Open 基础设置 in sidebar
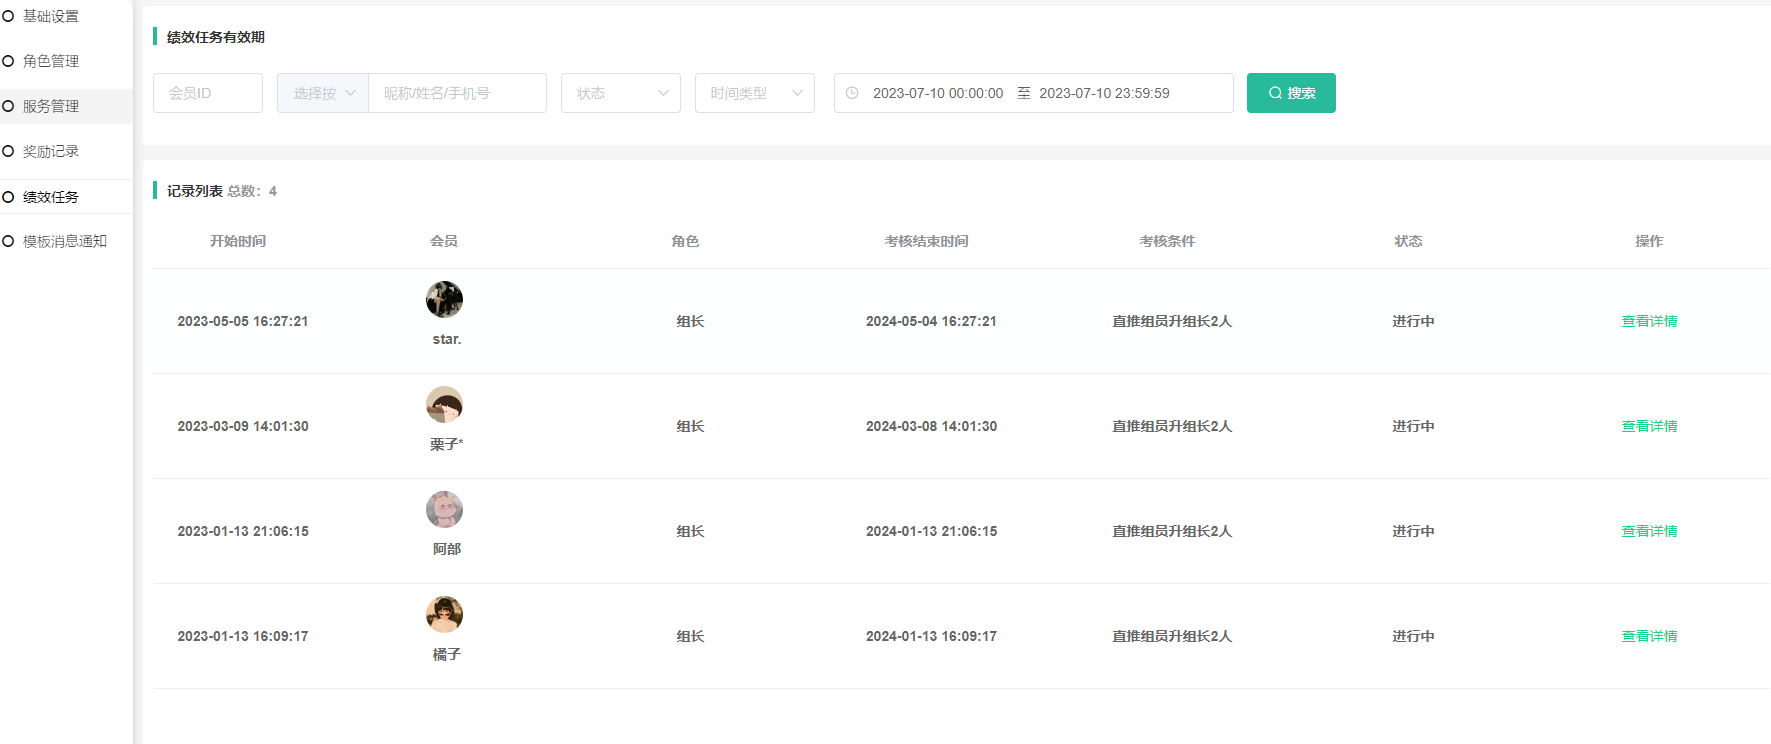This screenshot has width=1771, height=744. click(x=51, y=16)
